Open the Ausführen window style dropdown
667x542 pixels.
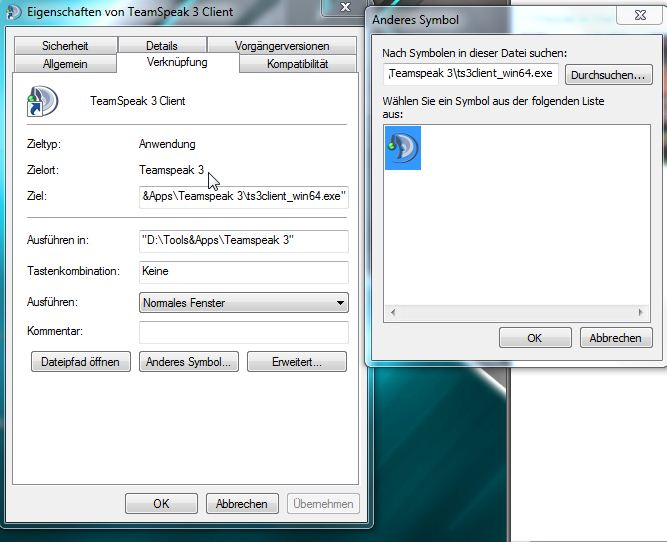point(244,303)
